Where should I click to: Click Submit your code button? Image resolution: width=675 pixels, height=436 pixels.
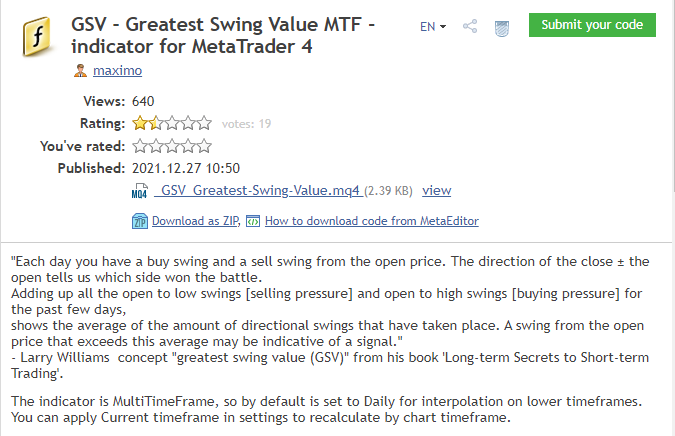[592, 25]
